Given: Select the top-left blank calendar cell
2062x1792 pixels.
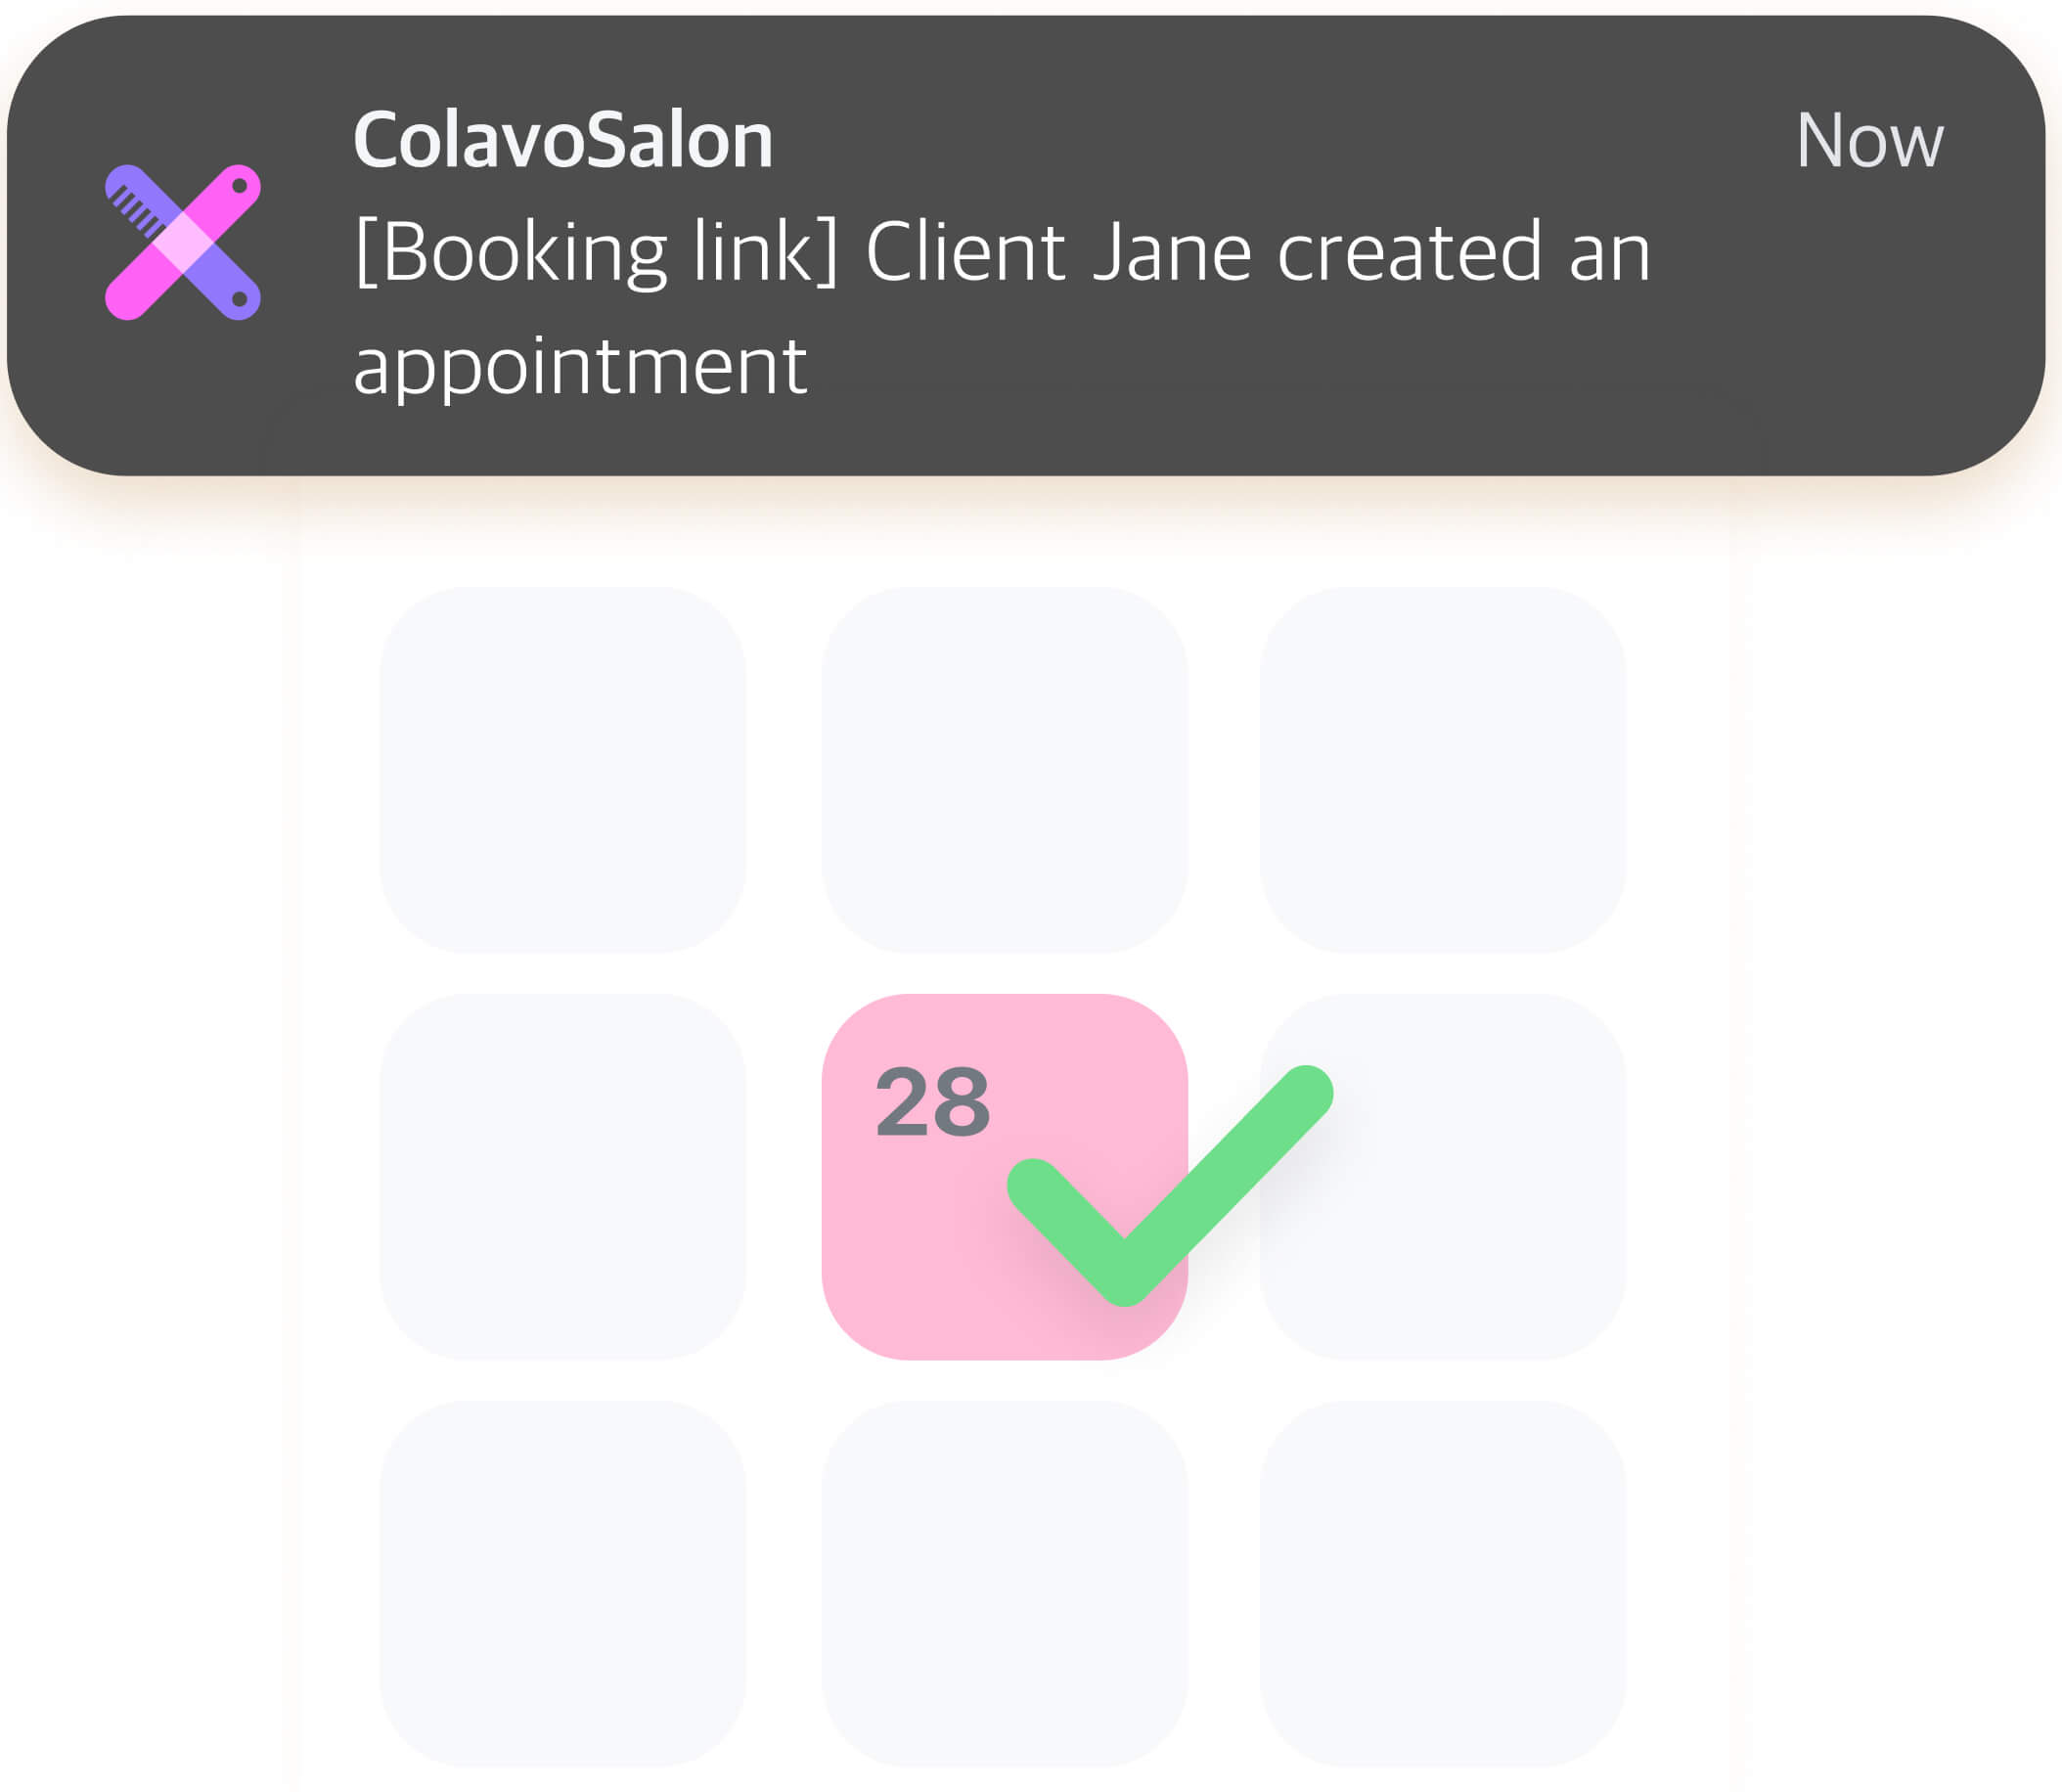Looking at the screenshot, I should tap(562, 769).
